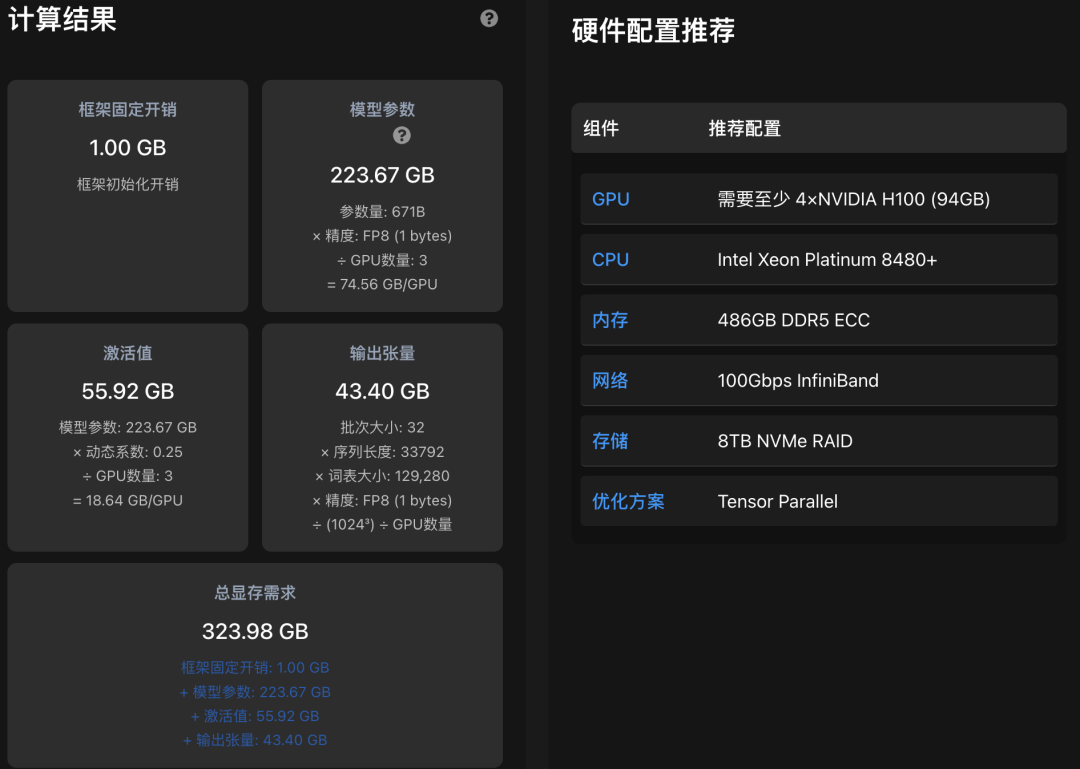Click the 批次大小: 32 line
The height and width of the screenshot is (769, 1080).
pyautogui.click(x=382, y=427)
